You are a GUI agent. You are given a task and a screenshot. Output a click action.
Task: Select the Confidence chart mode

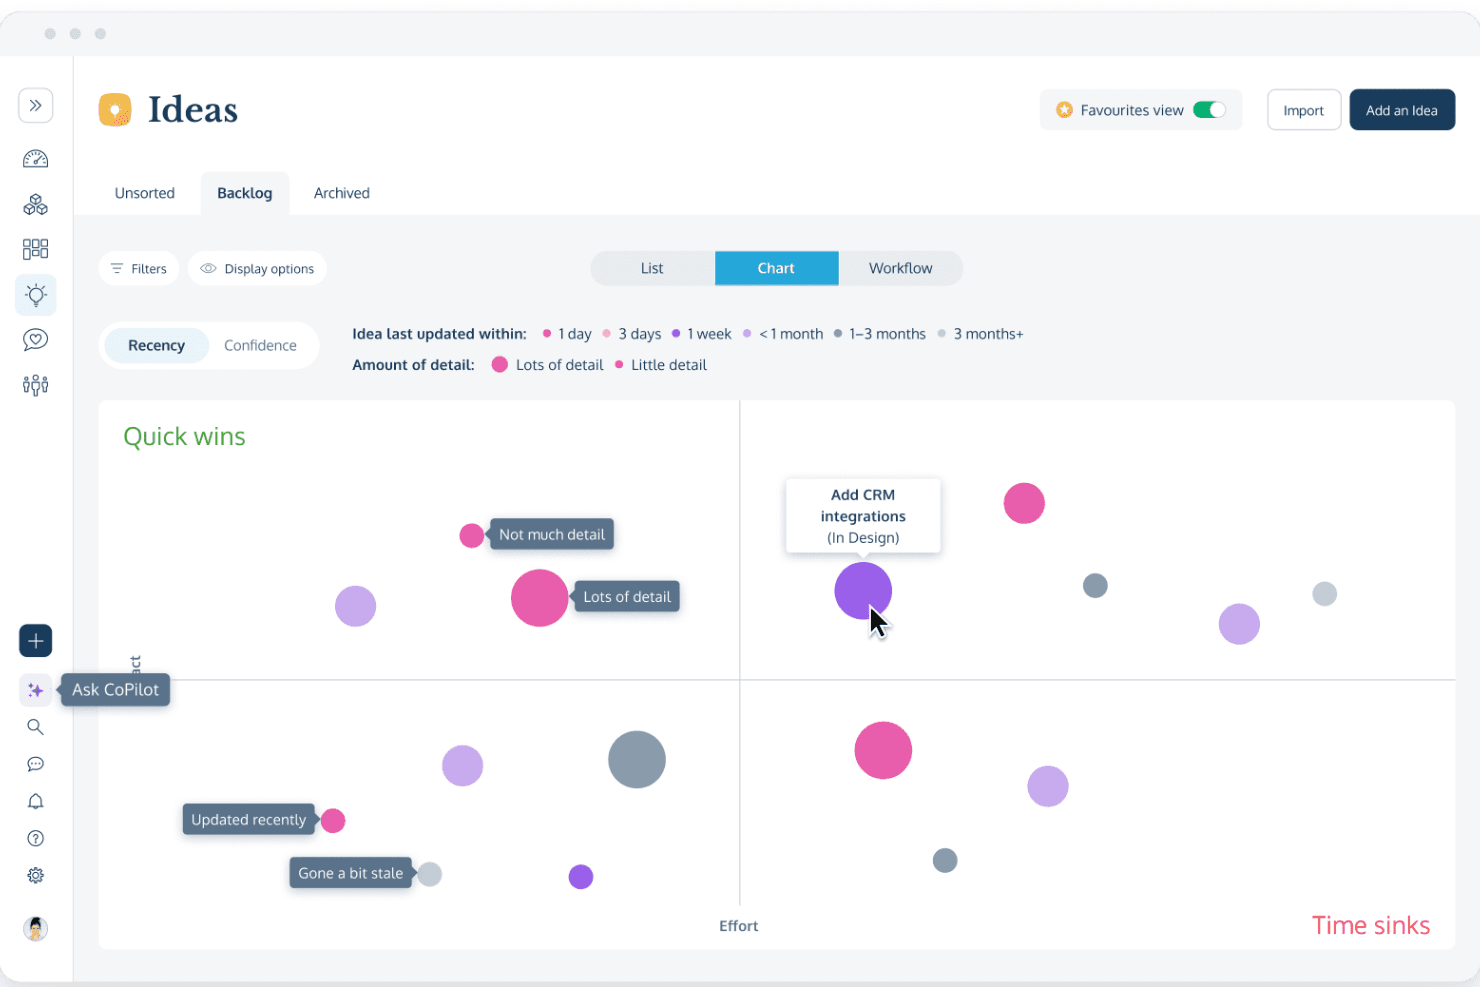click(x=260, y=345)
